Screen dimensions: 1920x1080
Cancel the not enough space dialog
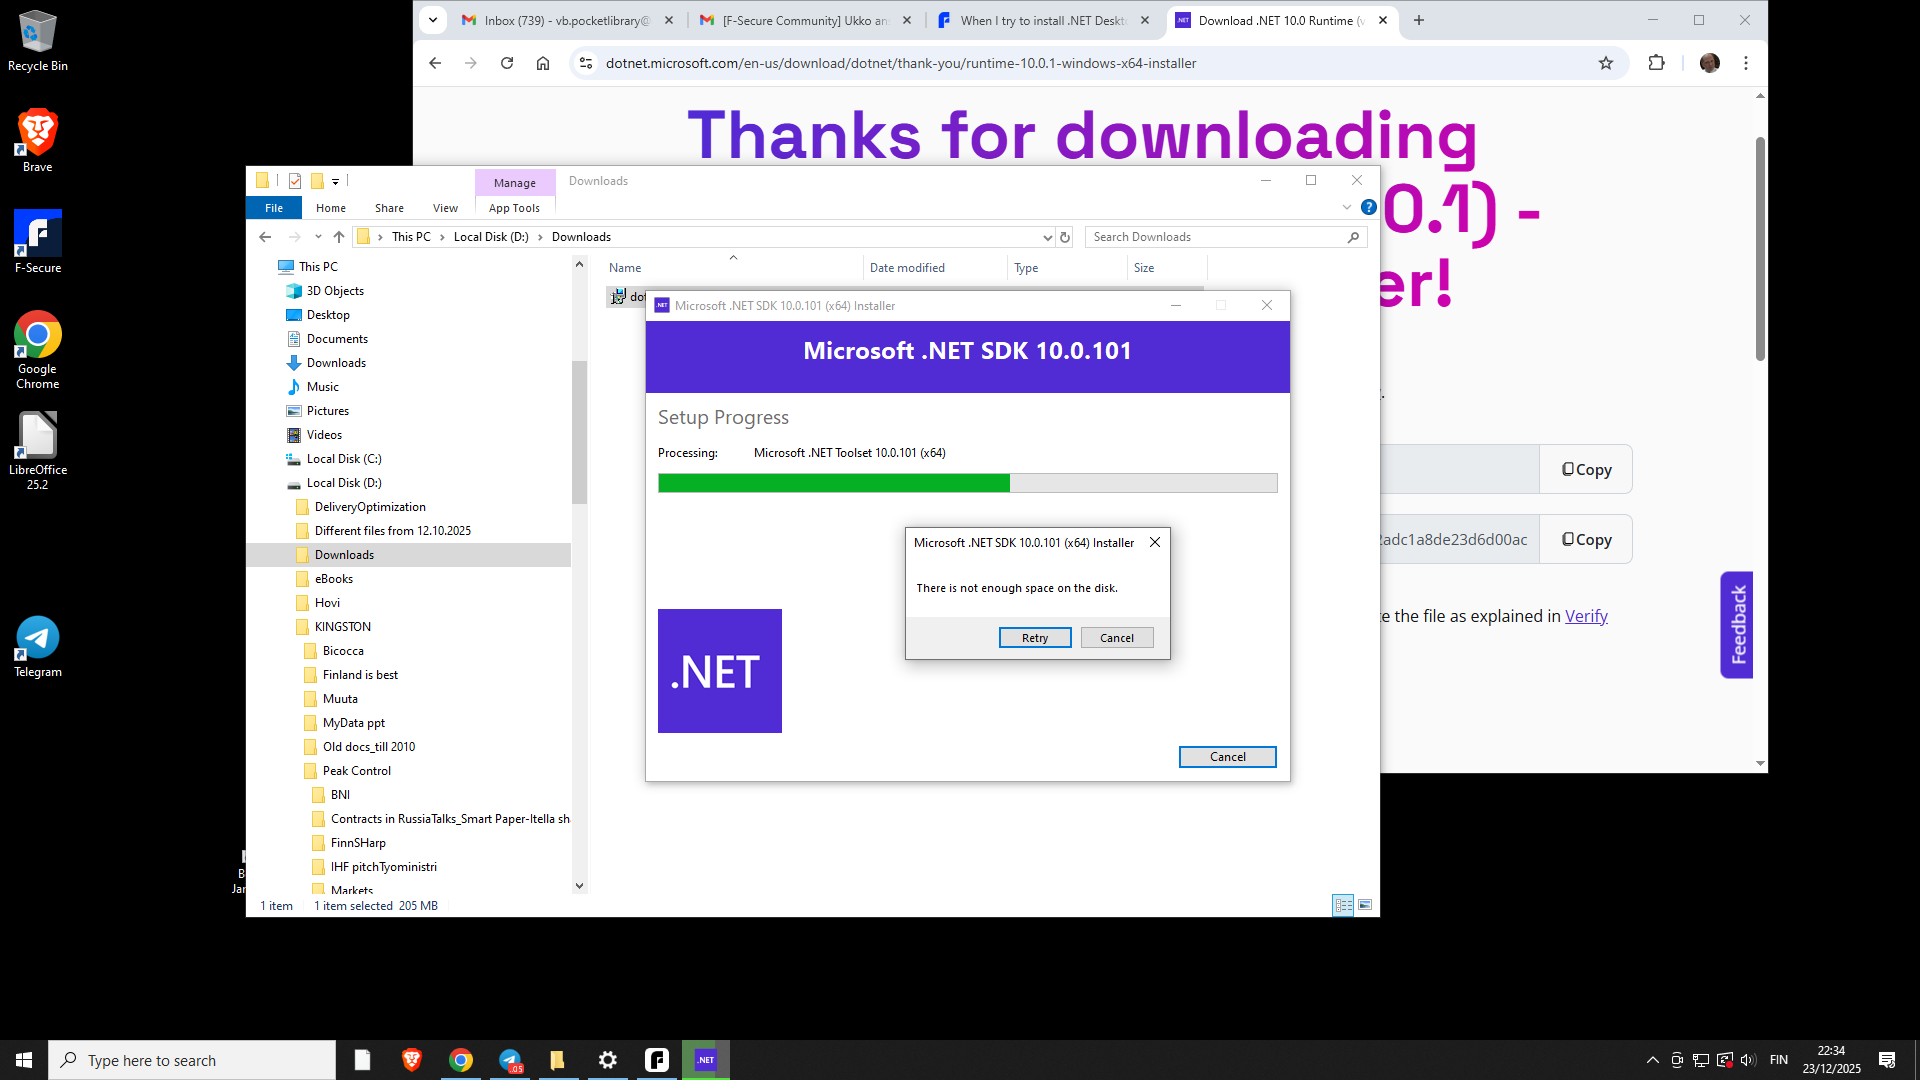[x=1116, y=638]
